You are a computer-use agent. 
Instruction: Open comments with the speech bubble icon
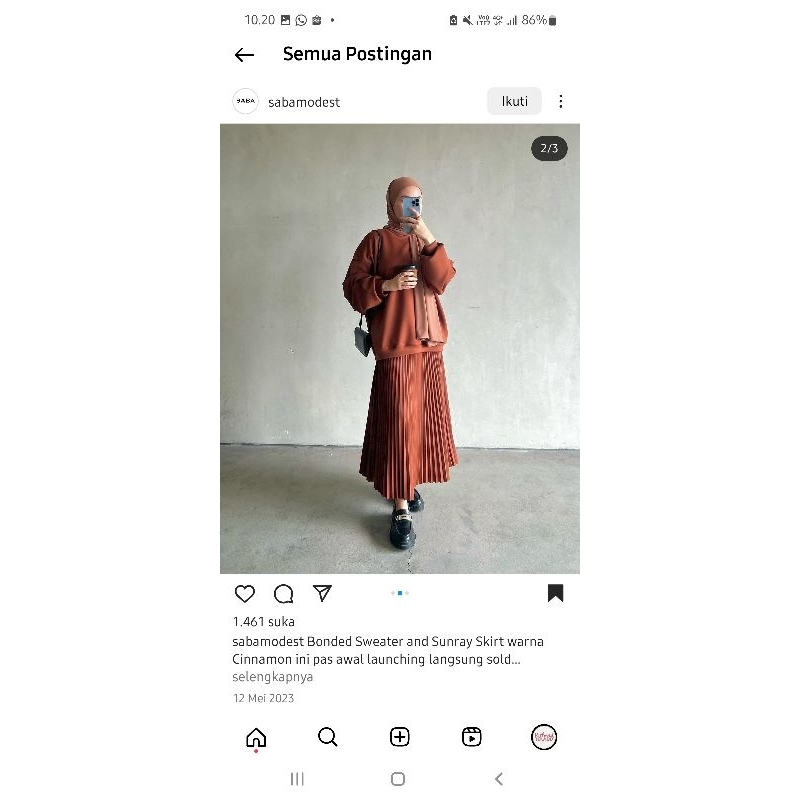click(284, 594)
